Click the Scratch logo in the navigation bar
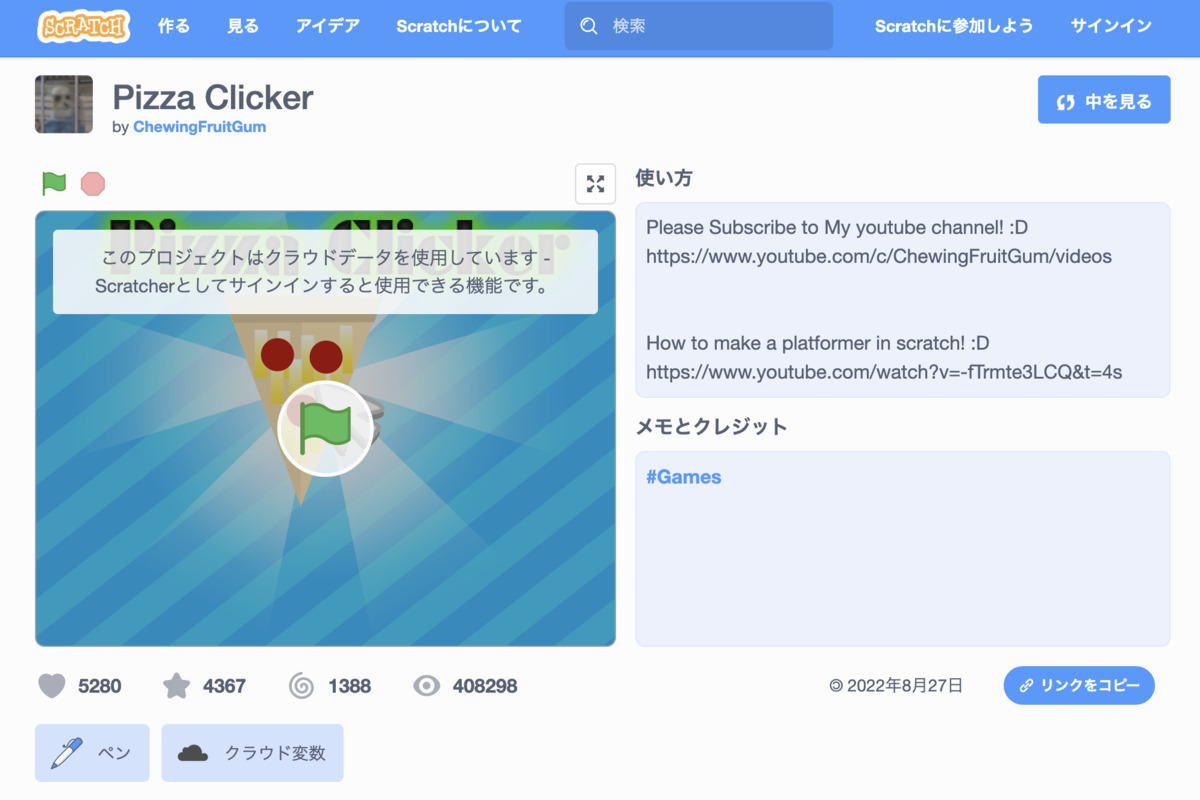The width and height of the screenshot is (1200, 800). coord(84,26)
